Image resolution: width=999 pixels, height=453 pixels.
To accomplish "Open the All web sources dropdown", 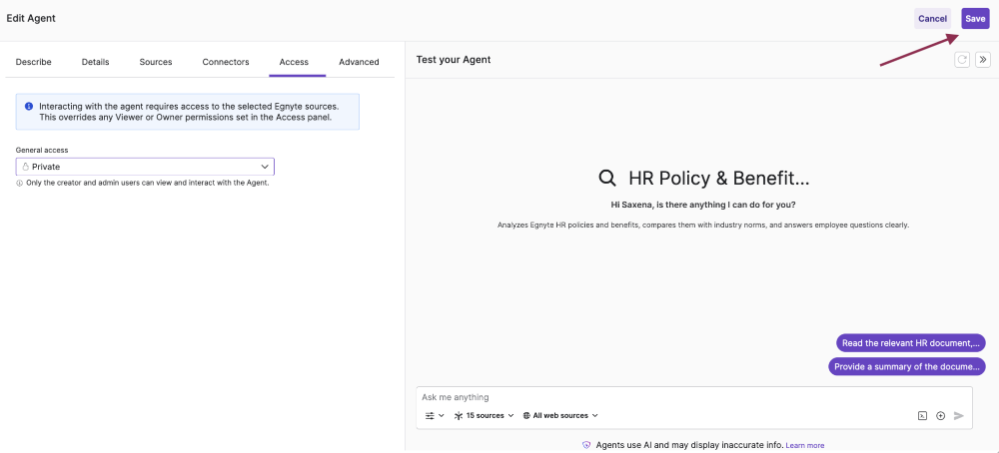I will click(560, 415).
